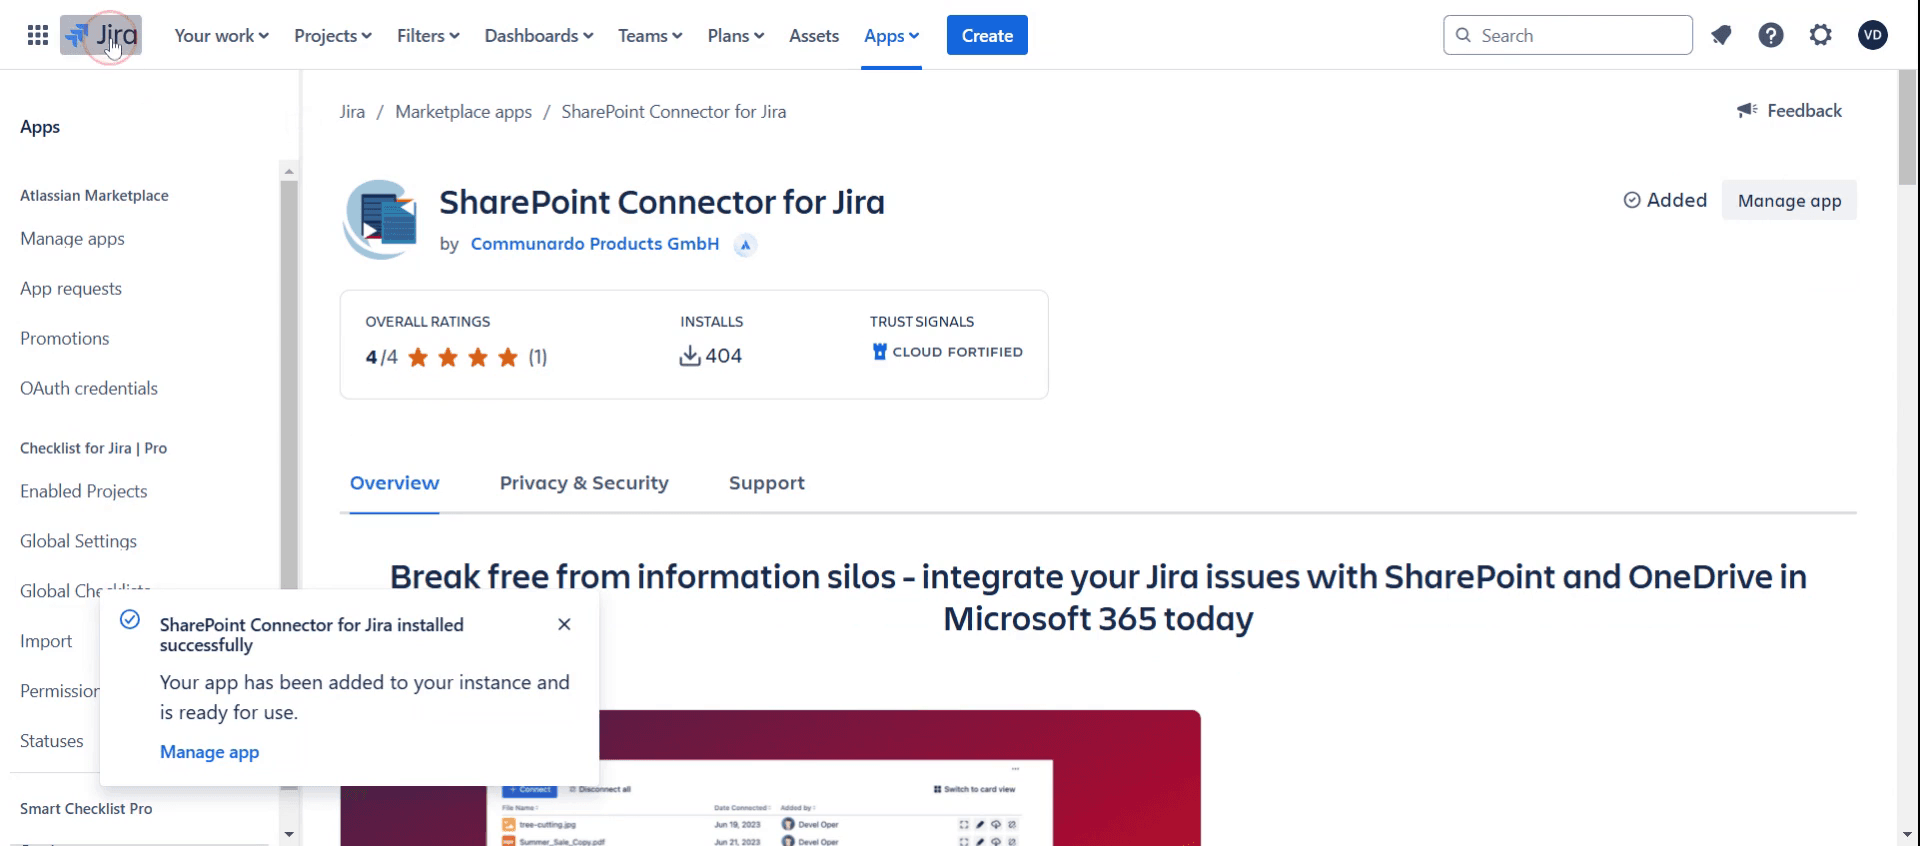Click the success checkmark icon in notification
The image size is (1920, 846).
coord(130,620)
